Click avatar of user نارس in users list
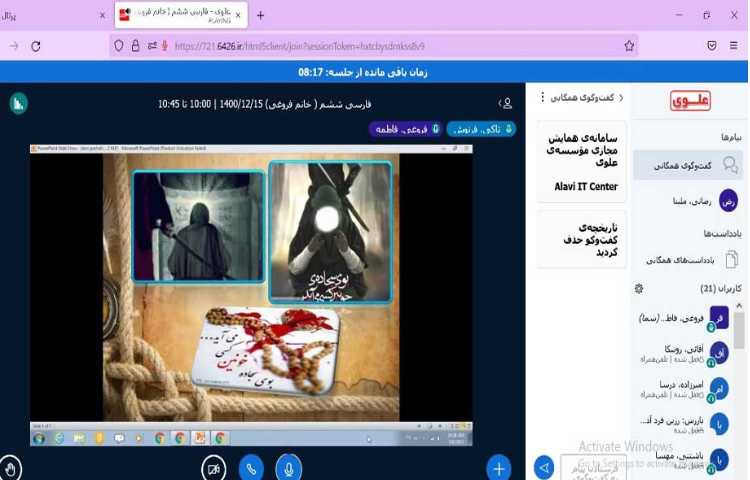 point(719,425)
